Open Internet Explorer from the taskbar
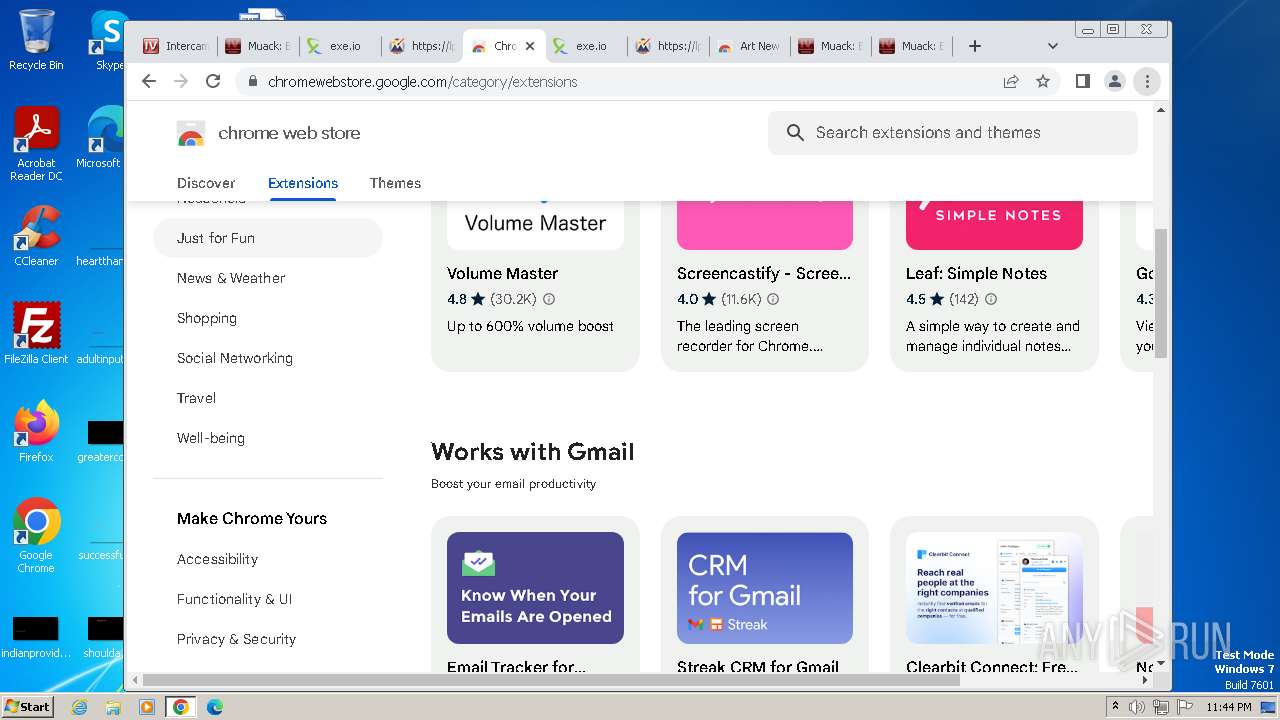Screen dimensions: 1280x720 [x=79, y=707]
